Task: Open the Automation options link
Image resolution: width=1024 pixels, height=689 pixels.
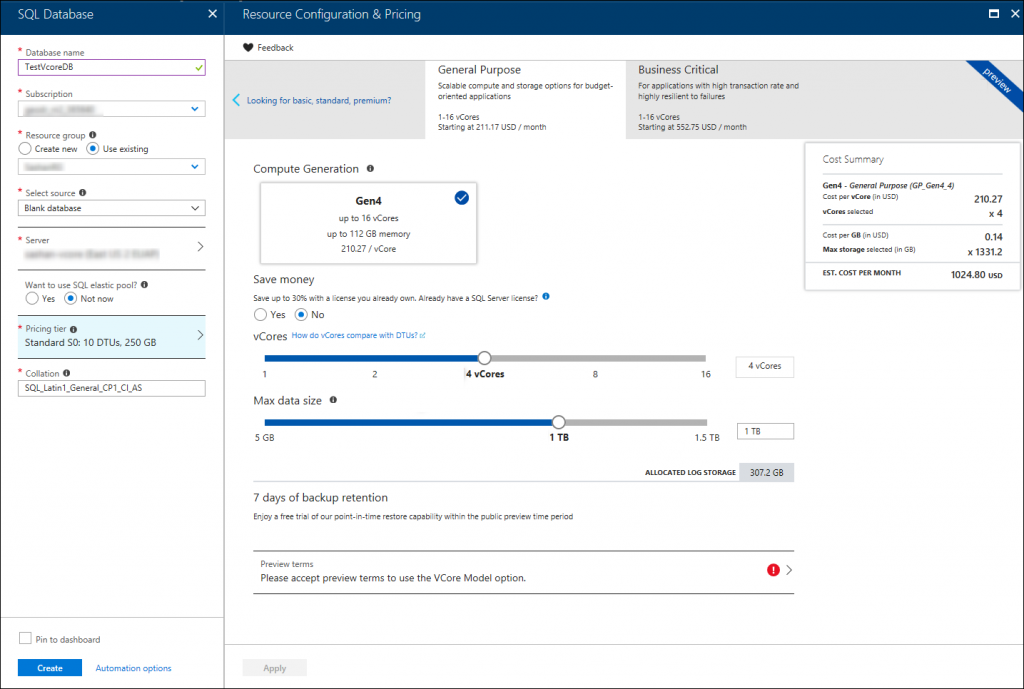Action: 133,668
